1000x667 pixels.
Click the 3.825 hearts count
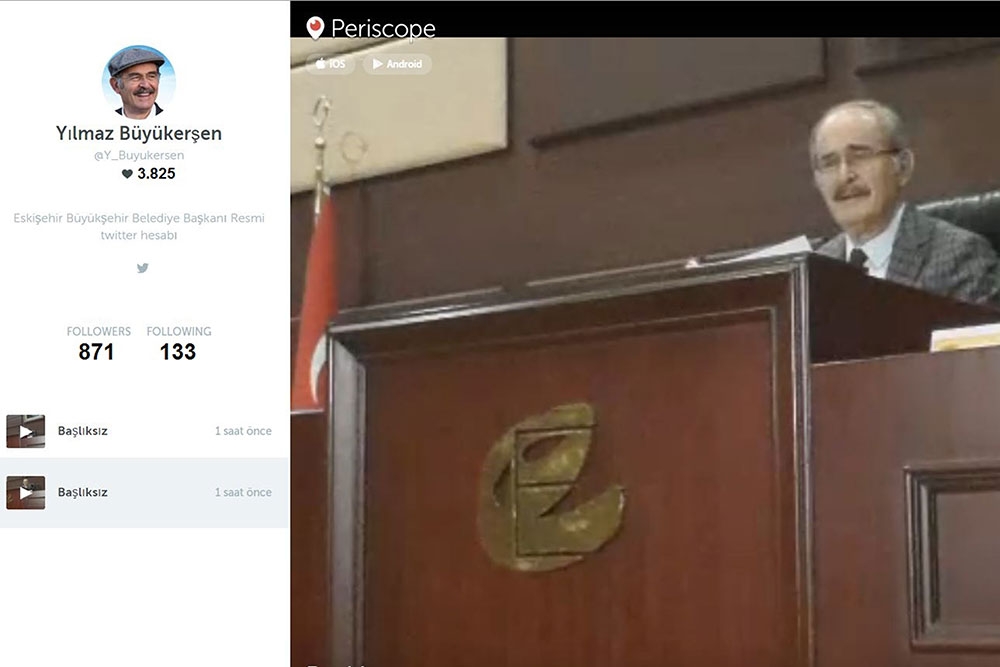(156, 173)
